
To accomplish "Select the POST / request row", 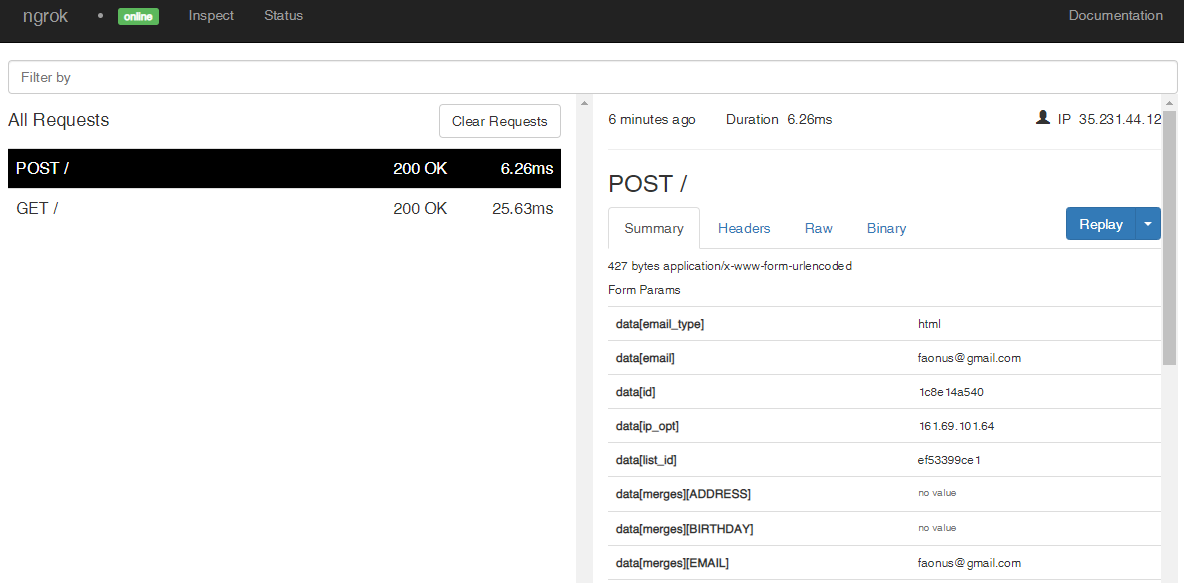I will pyautogui.click(x=284, y=168).
